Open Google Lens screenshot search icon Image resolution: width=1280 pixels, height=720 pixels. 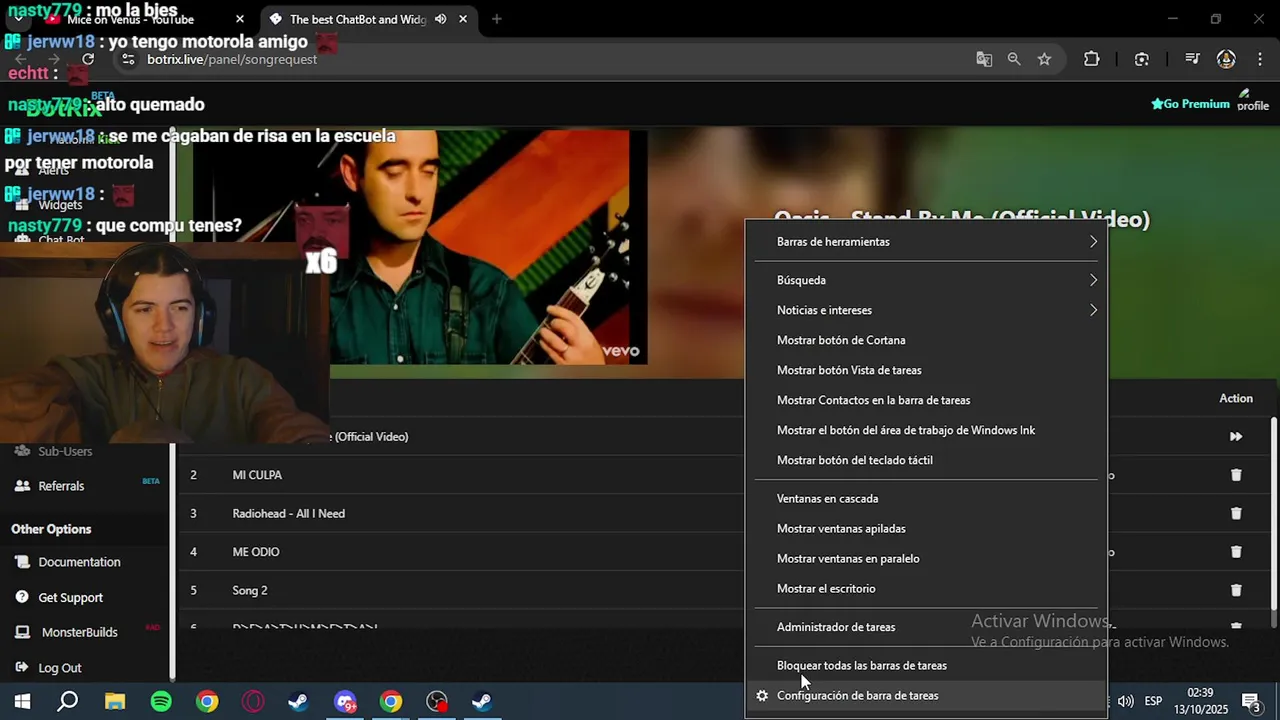click(1142, 59)
